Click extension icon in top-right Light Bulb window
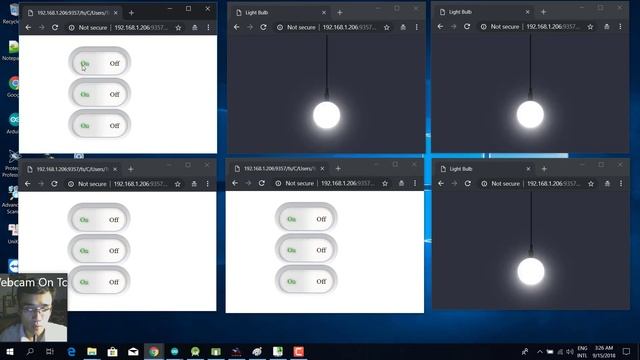 pos(607,27)
